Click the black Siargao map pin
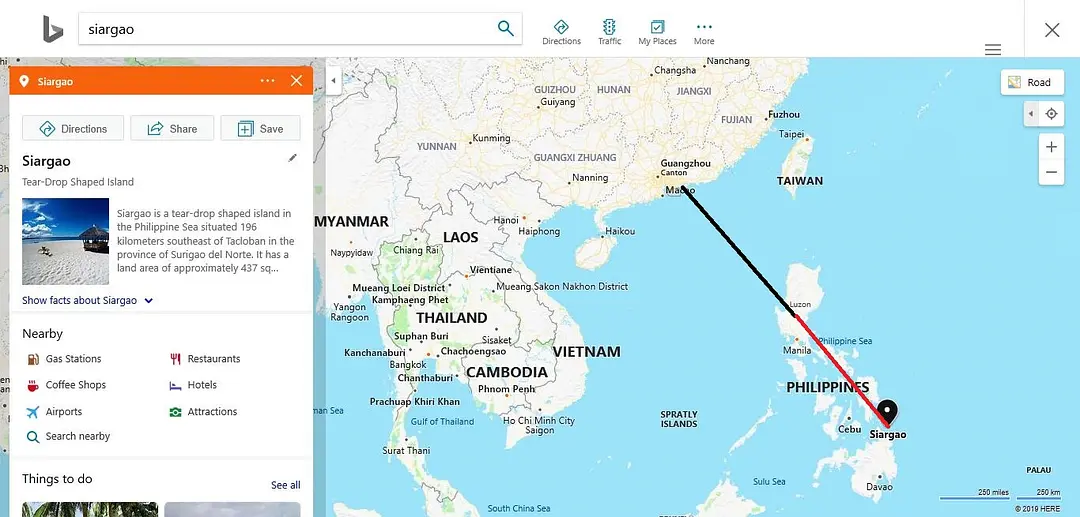Viewport: 1080px width, 517px height. (x=889, y=413)
